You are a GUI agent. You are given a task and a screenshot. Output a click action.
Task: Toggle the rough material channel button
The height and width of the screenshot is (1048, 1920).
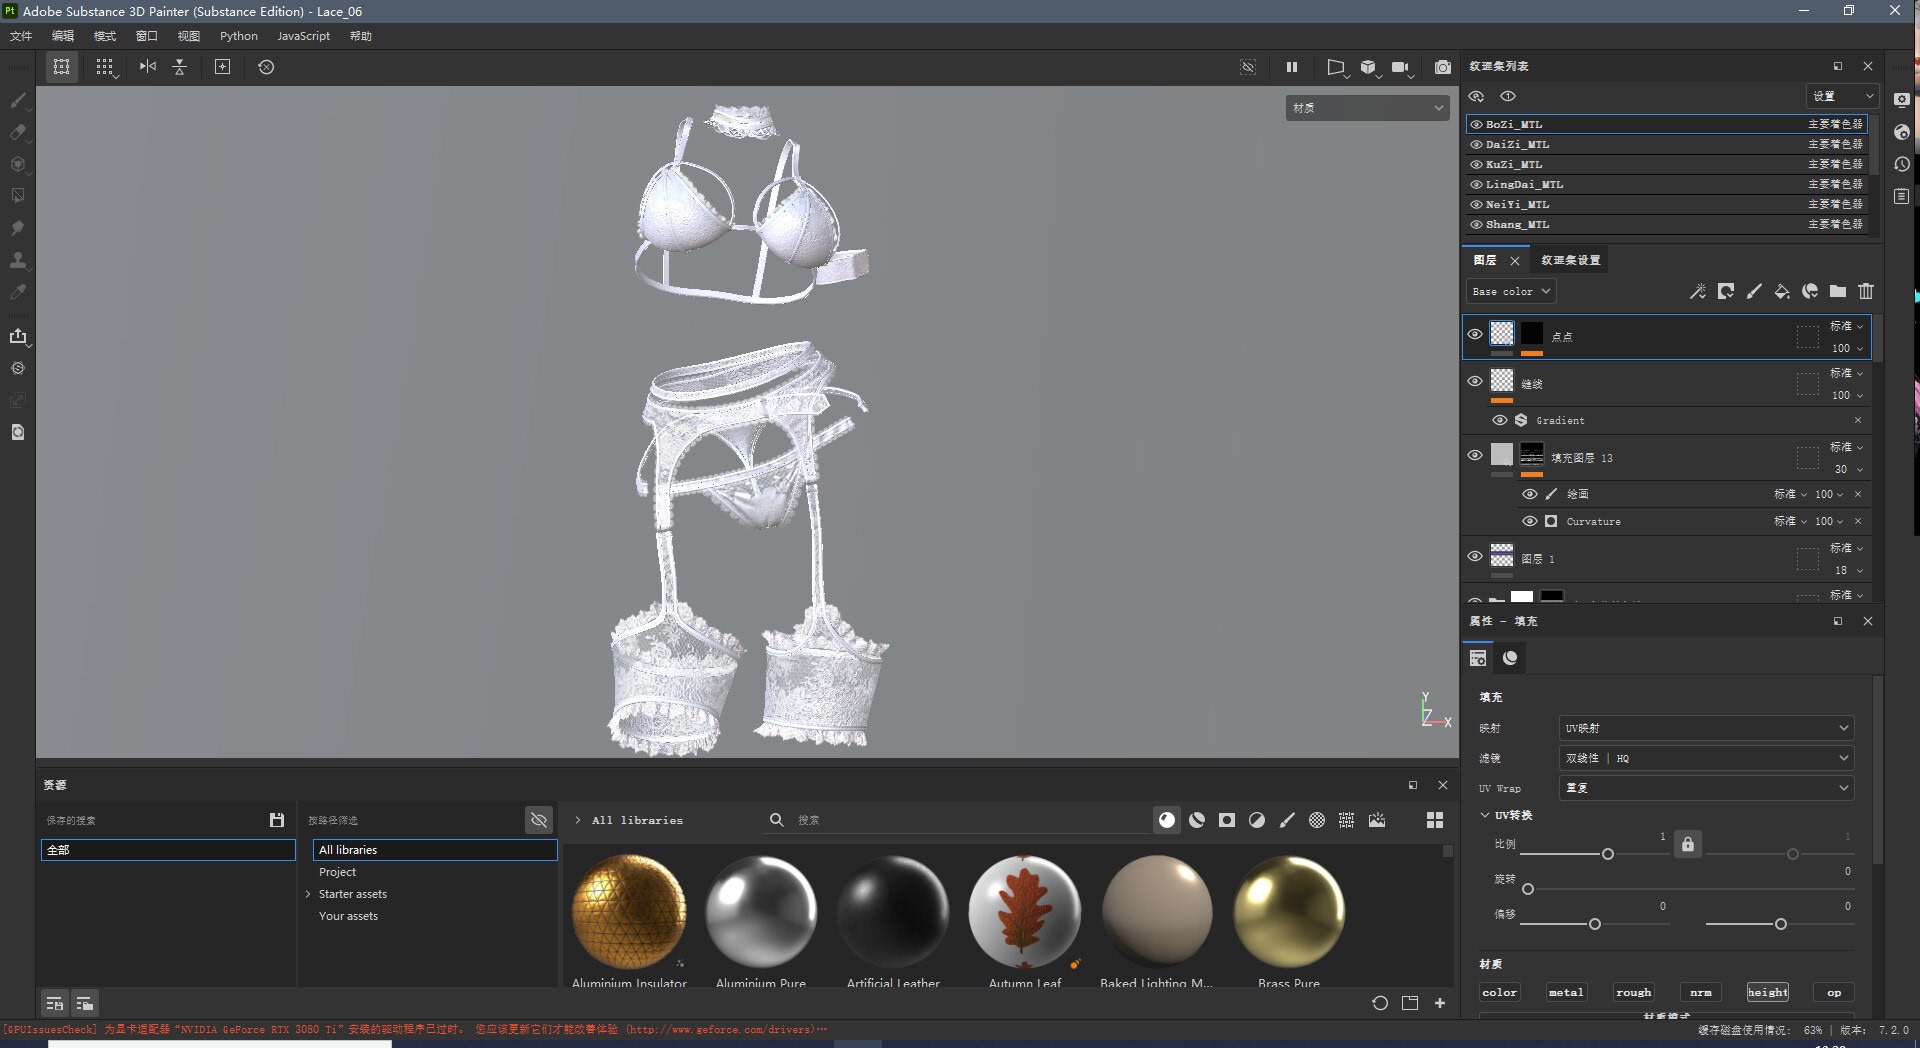point(1633,992)
